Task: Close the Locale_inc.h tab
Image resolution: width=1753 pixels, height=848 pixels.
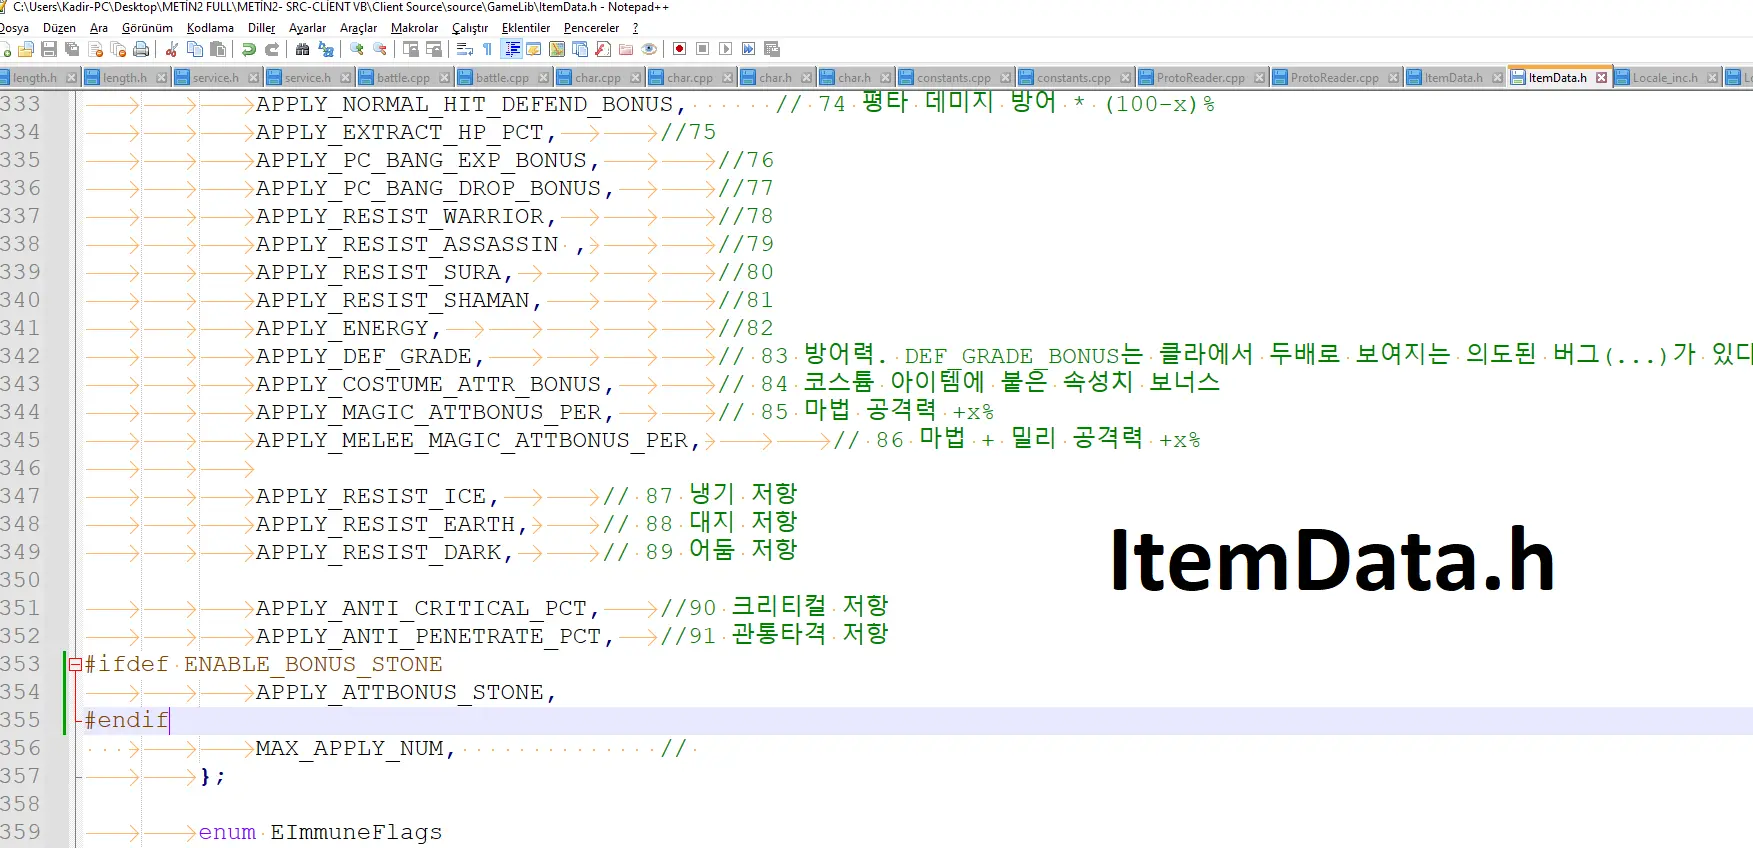Action: [x=1713, y=78]
